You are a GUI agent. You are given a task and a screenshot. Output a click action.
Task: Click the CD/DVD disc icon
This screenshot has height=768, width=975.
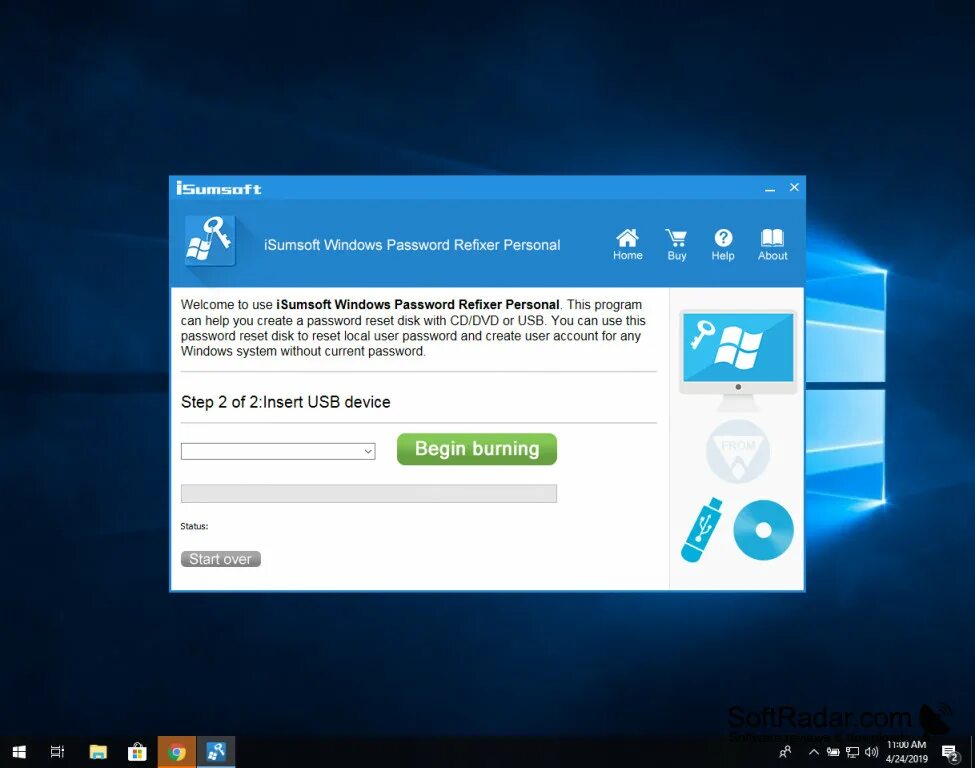coord(764,530)
